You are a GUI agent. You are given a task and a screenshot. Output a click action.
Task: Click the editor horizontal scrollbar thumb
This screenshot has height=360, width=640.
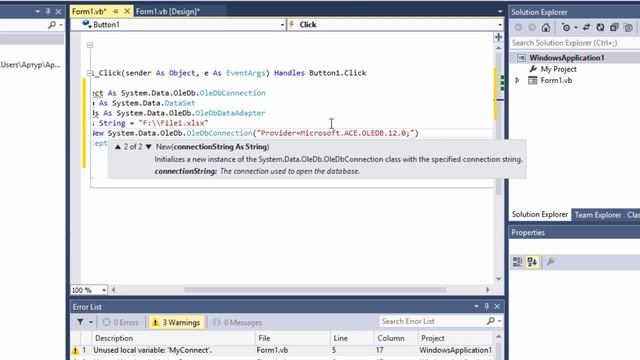(315, 290)
